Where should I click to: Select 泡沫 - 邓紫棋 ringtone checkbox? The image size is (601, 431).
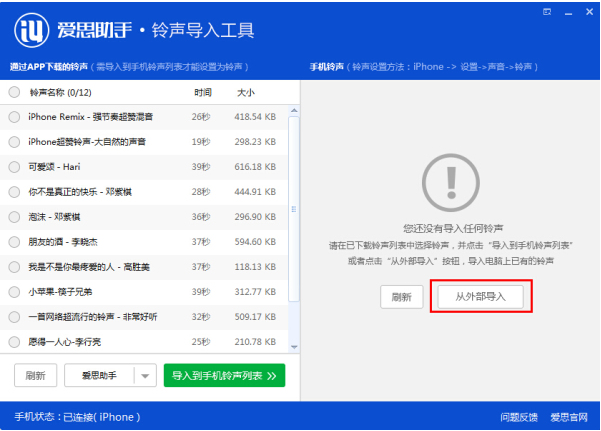tap(14, 217)
